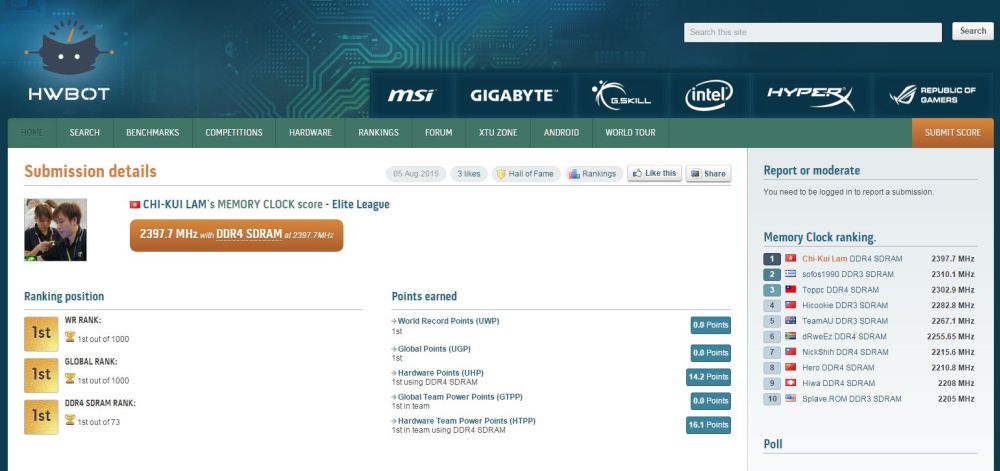
Task: Go to the Competitions menu item
Action: 234,133
